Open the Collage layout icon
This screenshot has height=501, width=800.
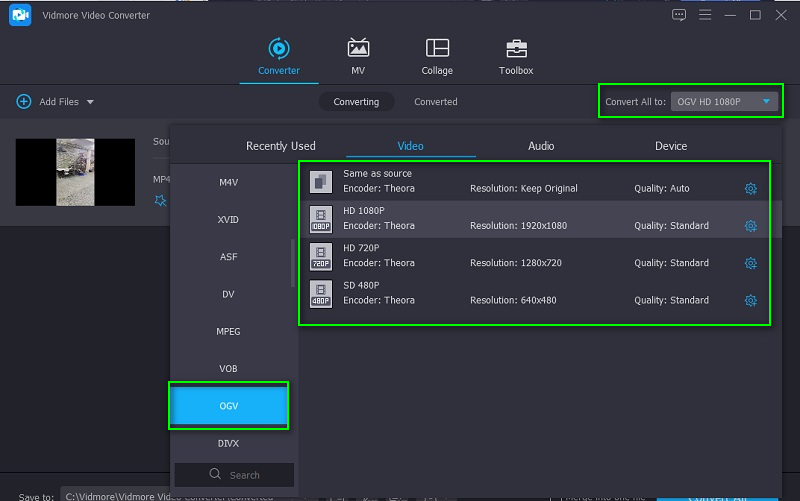click(437, 48)
